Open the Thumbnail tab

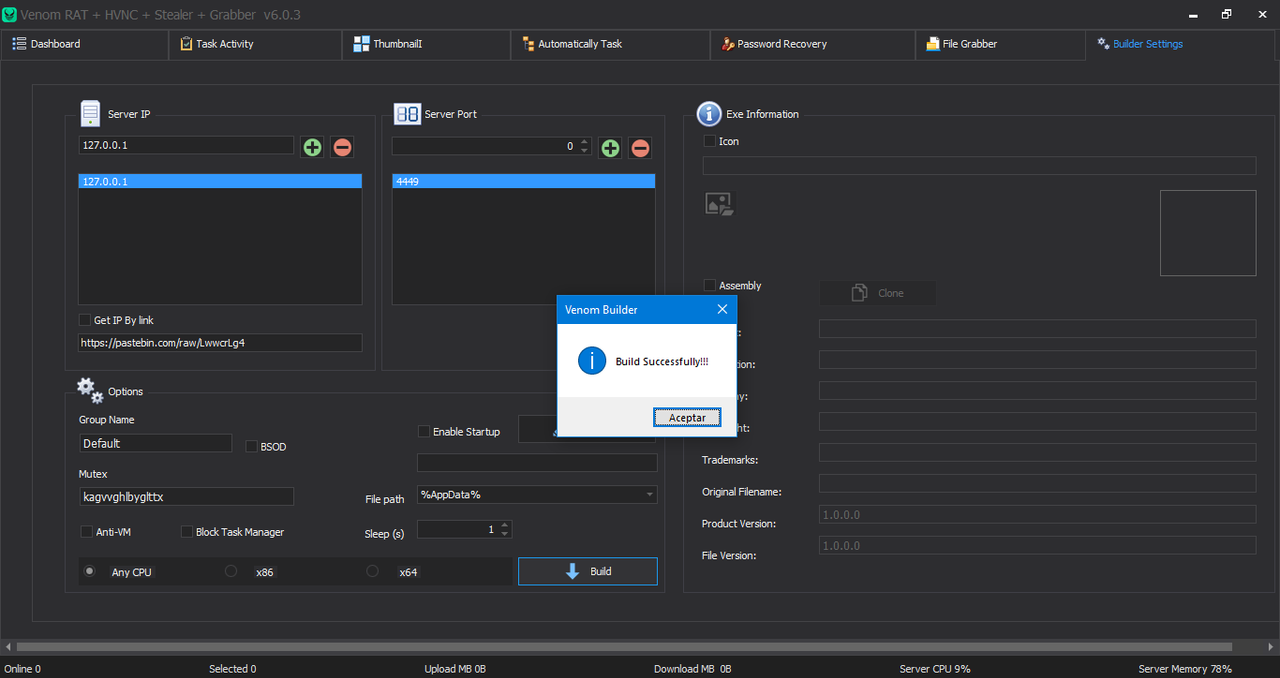click(426, 44)
